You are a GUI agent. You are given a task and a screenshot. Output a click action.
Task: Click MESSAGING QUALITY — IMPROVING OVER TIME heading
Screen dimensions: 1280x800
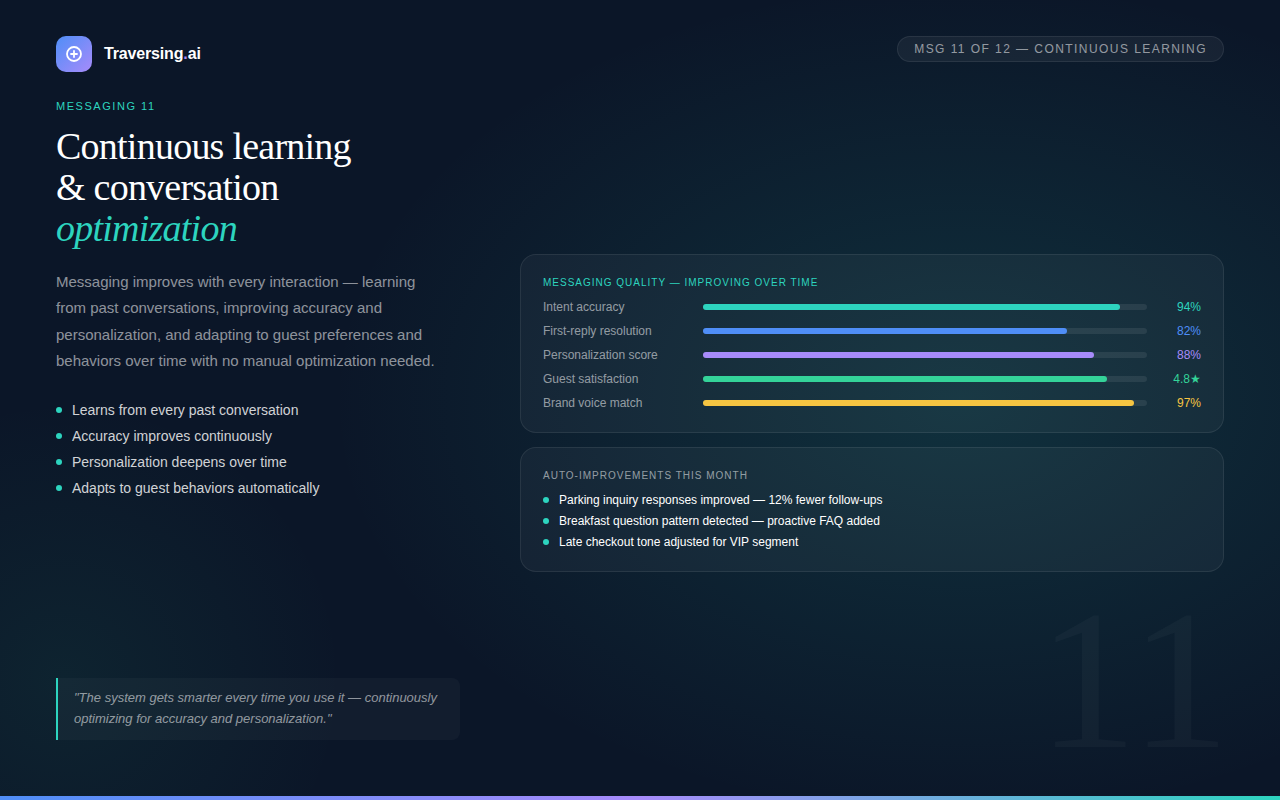click(680, 282)
